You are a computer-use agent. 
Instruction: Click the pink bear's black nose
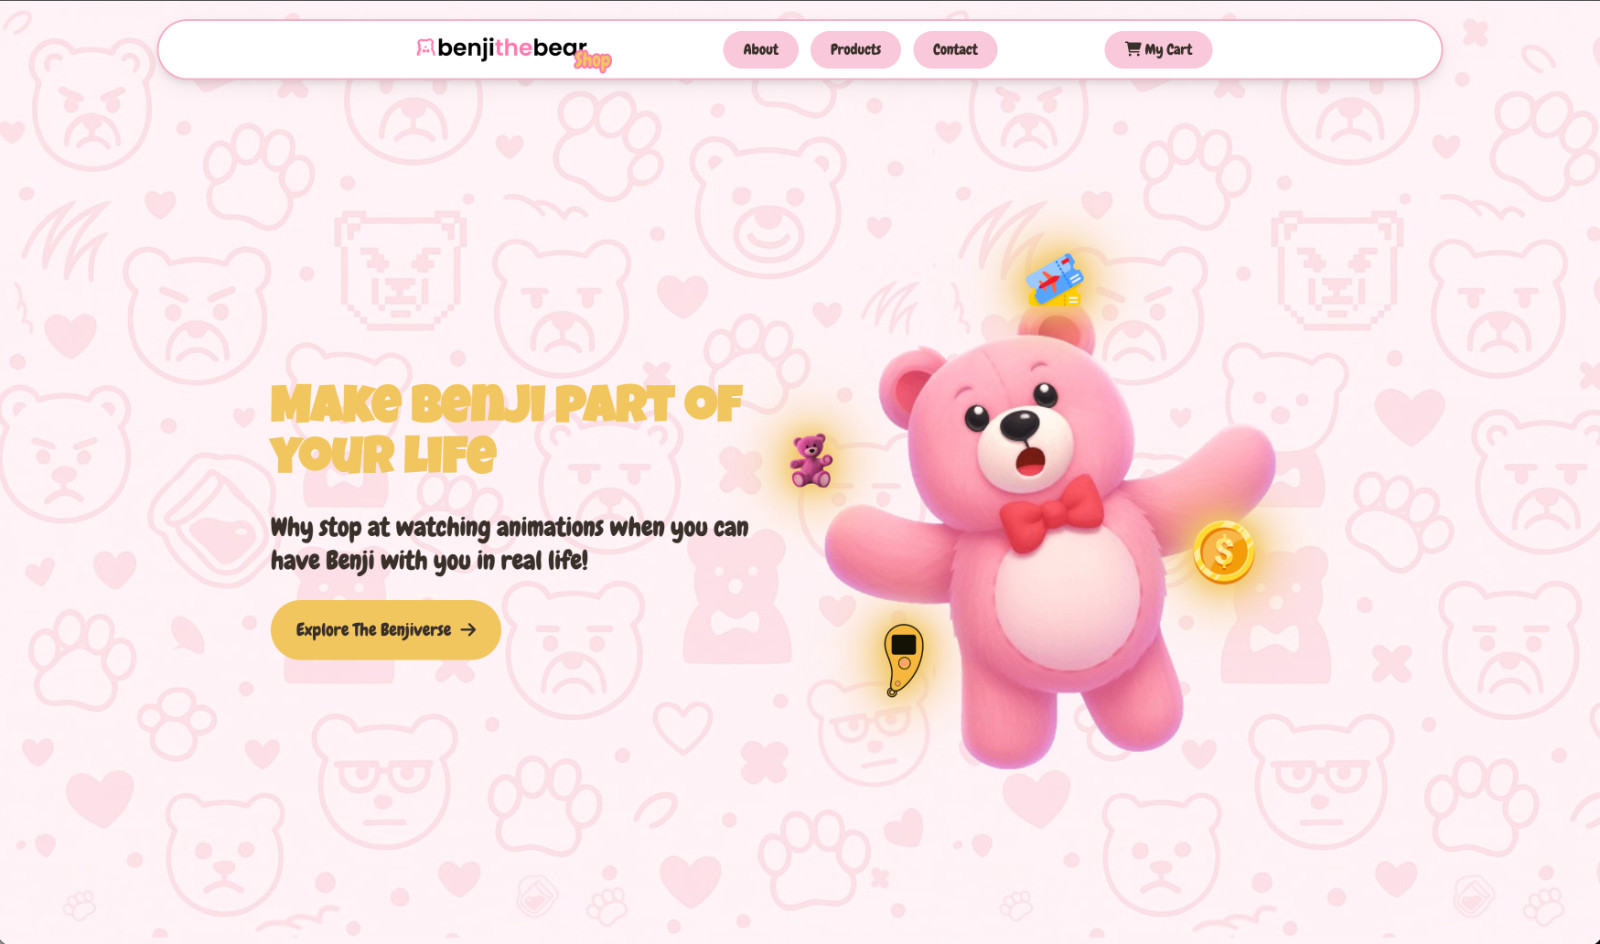point(1020,425)
